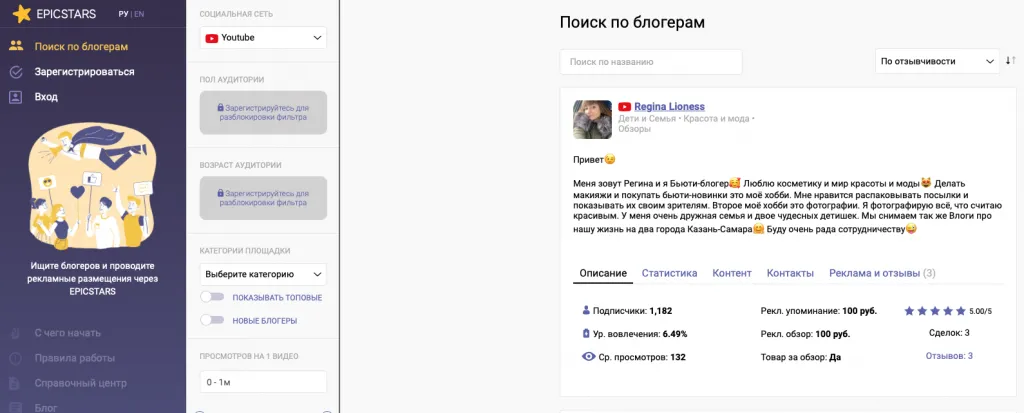Image resolution: width=1024 pixels, height=413 pixels.
Task: Click the Отзывов: 3 link
Action: click(x=949, y=356)
